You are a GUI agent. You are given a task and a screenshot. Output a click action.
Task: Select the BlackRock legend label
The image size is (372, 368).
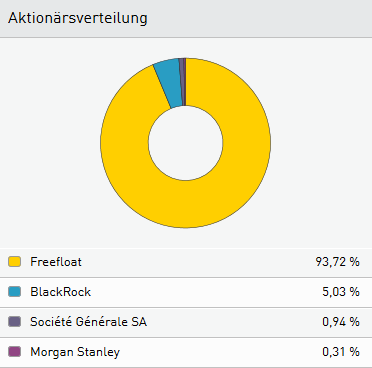60,292
